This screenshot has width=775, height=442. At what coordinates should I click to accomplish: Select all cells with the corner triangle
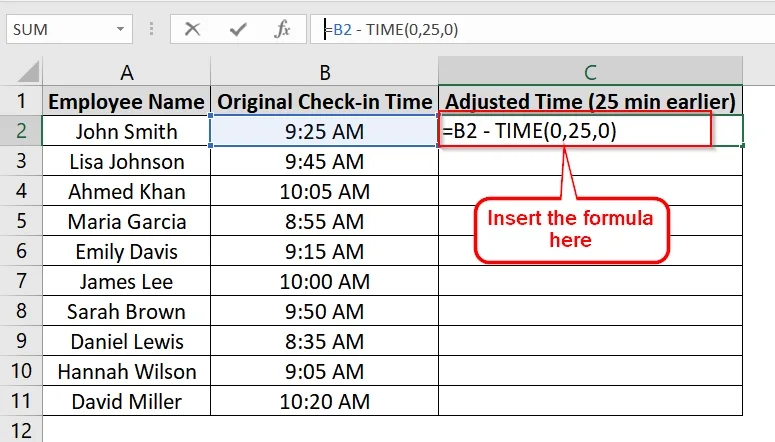click(x=27, y=72)
